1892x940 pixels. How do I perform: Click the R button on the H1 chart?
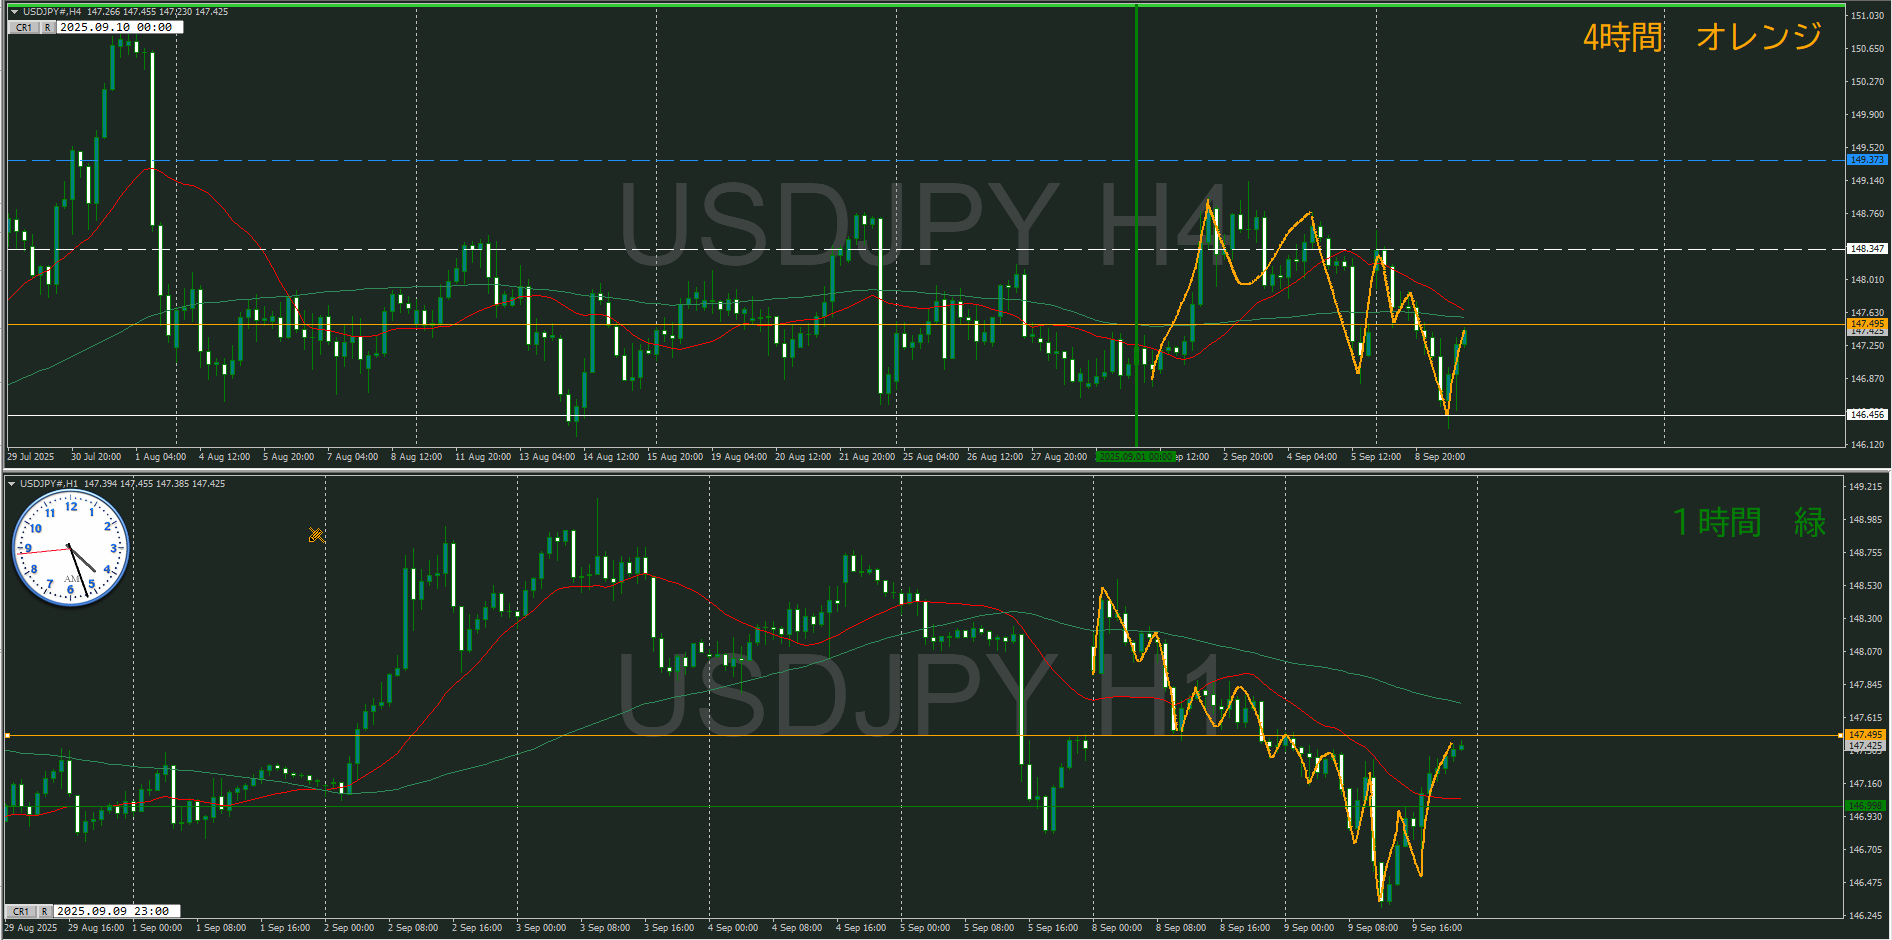click(45, 911)
